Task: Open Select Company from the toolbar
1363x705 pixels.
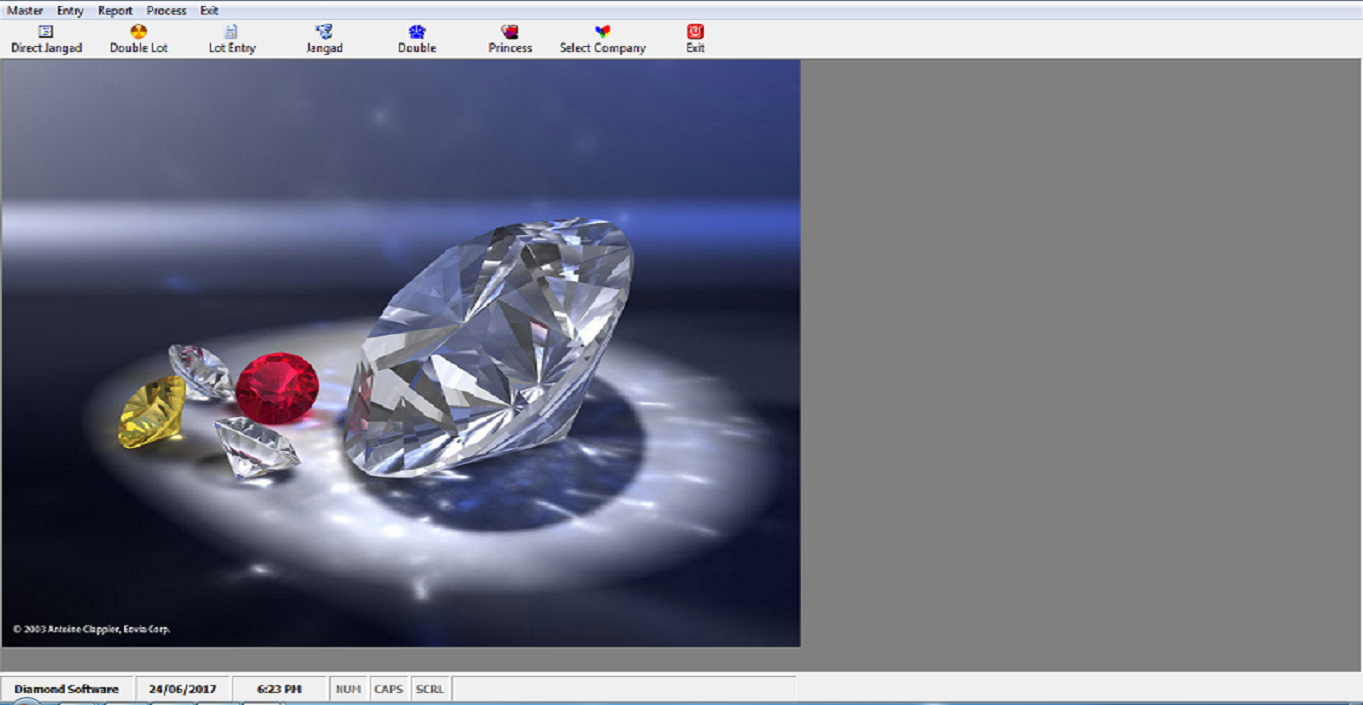Action: click(602, 39)
